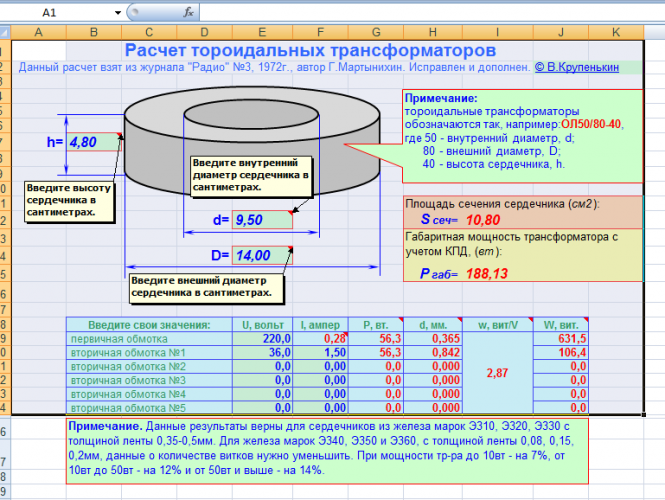Click primary winding turns value 631,5
665x500 pixels.
(x=561, y=338)
